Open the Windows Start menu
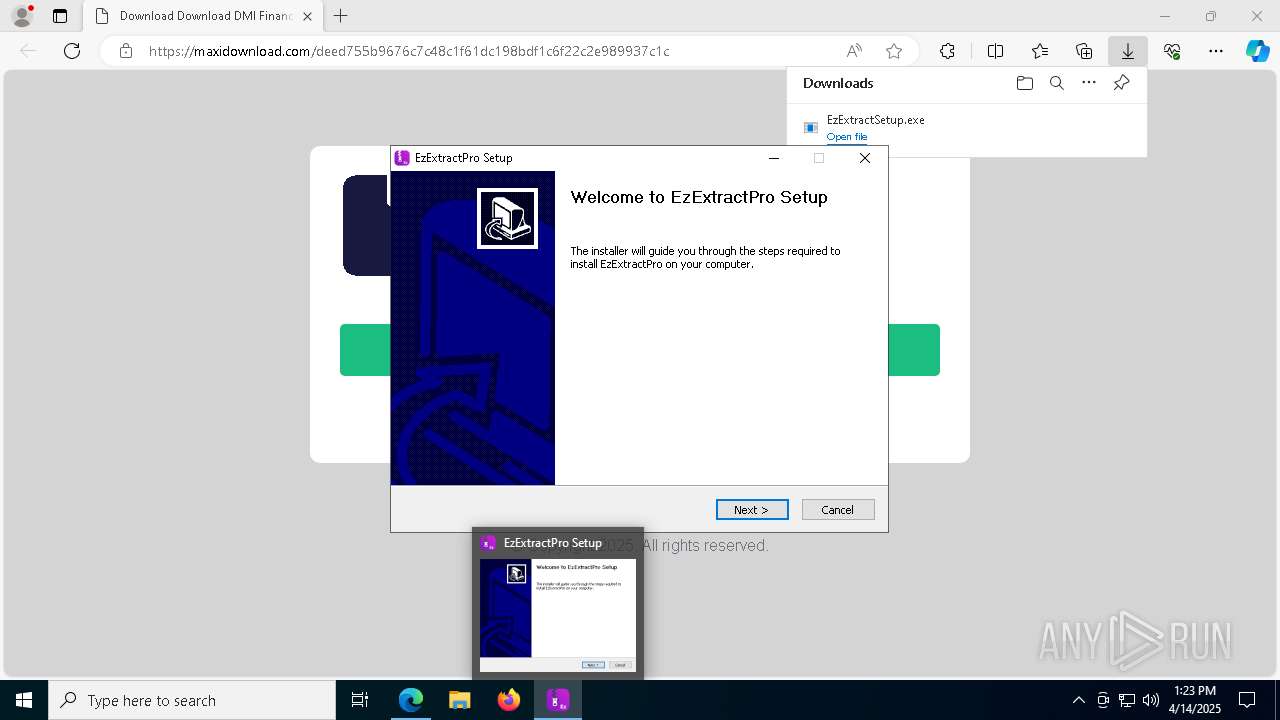 click(x=24, y=700)
